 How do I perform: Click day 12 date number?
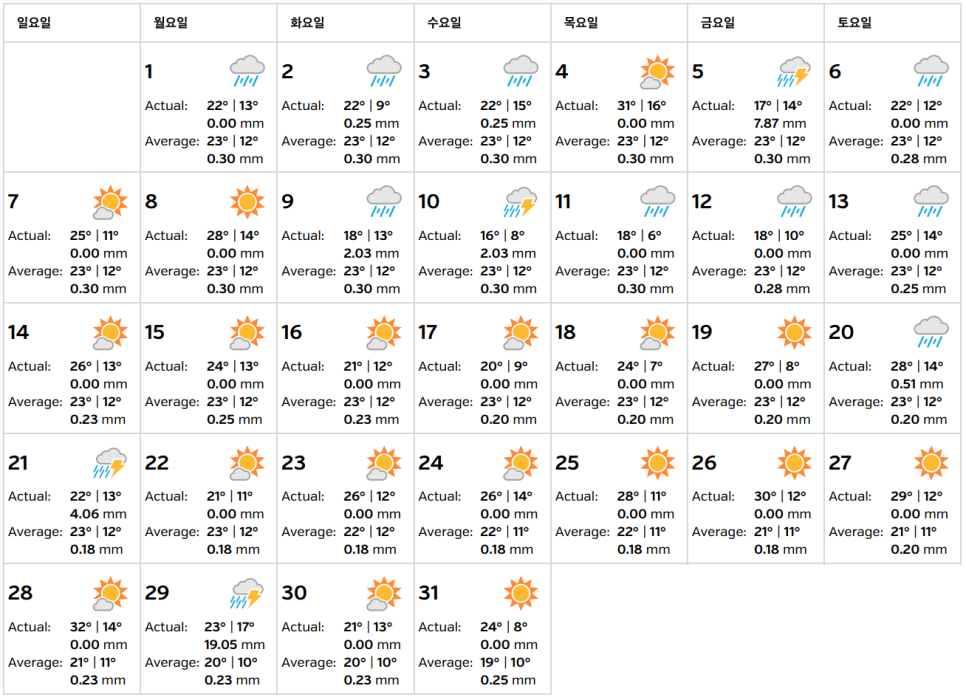702,201
